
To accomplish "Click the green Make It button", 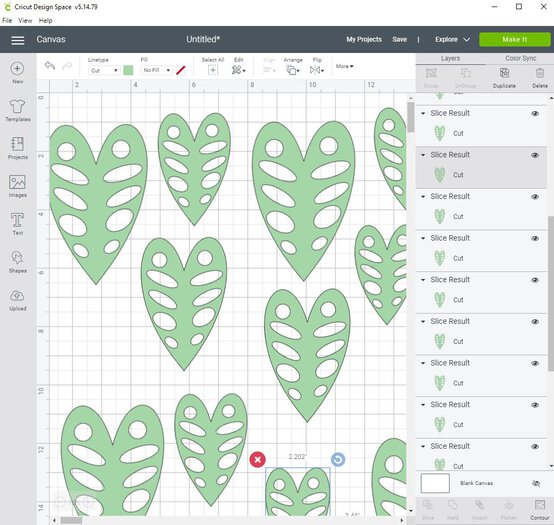I will point(515,40).
